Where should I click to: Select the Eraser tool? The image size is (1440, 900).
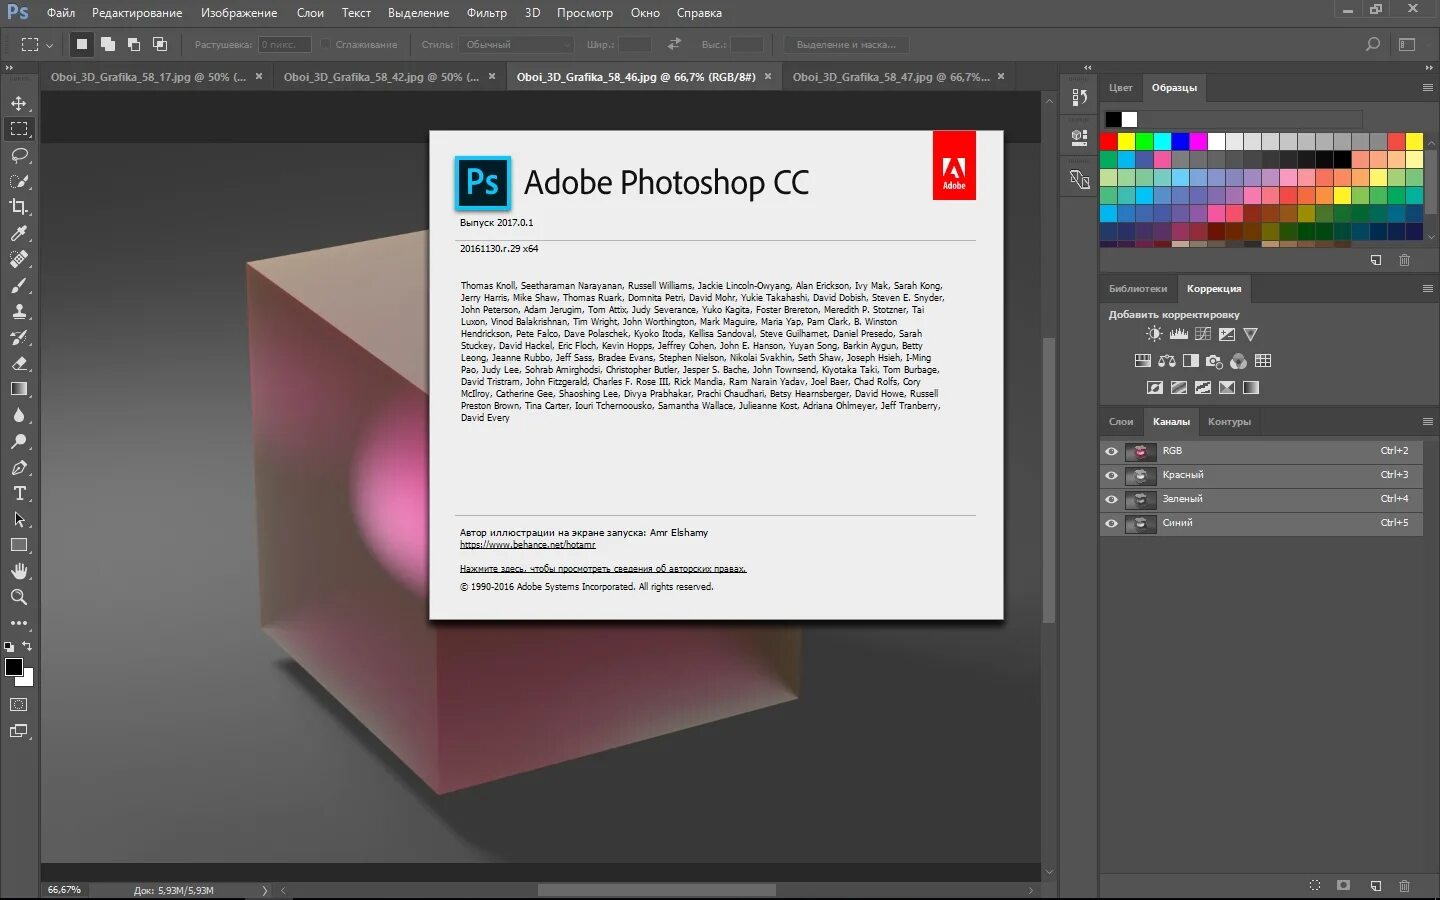pos(19,363)
